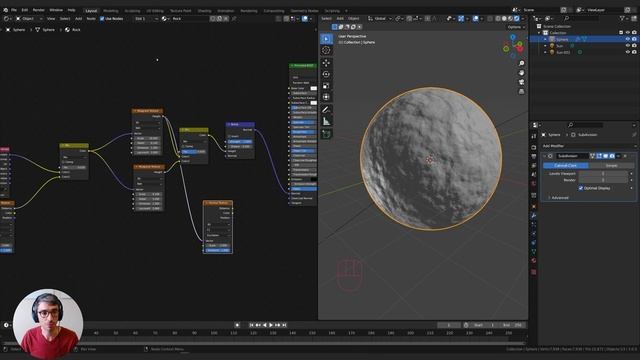Open the viewport Options dropdown
640x360 pixels.
[x=515, y=27]
